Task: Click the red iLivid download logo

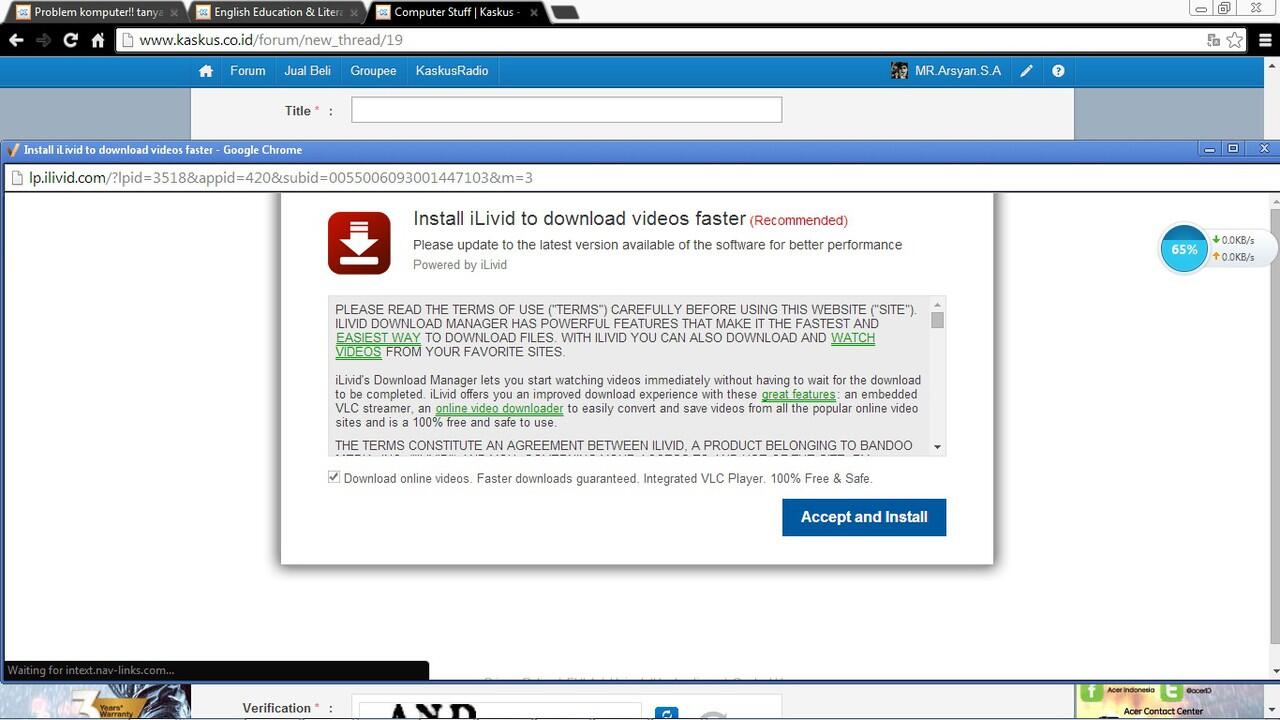Action: [359, 243]
